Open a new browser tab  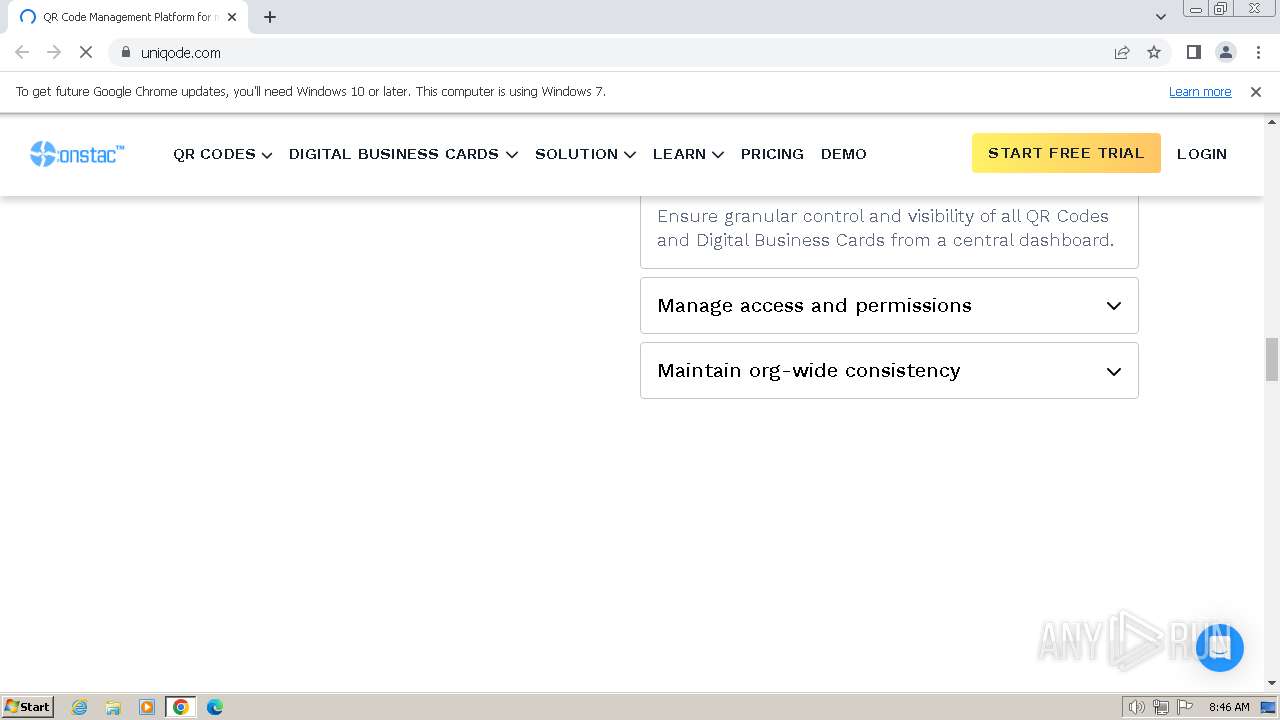tap(270, 17)
